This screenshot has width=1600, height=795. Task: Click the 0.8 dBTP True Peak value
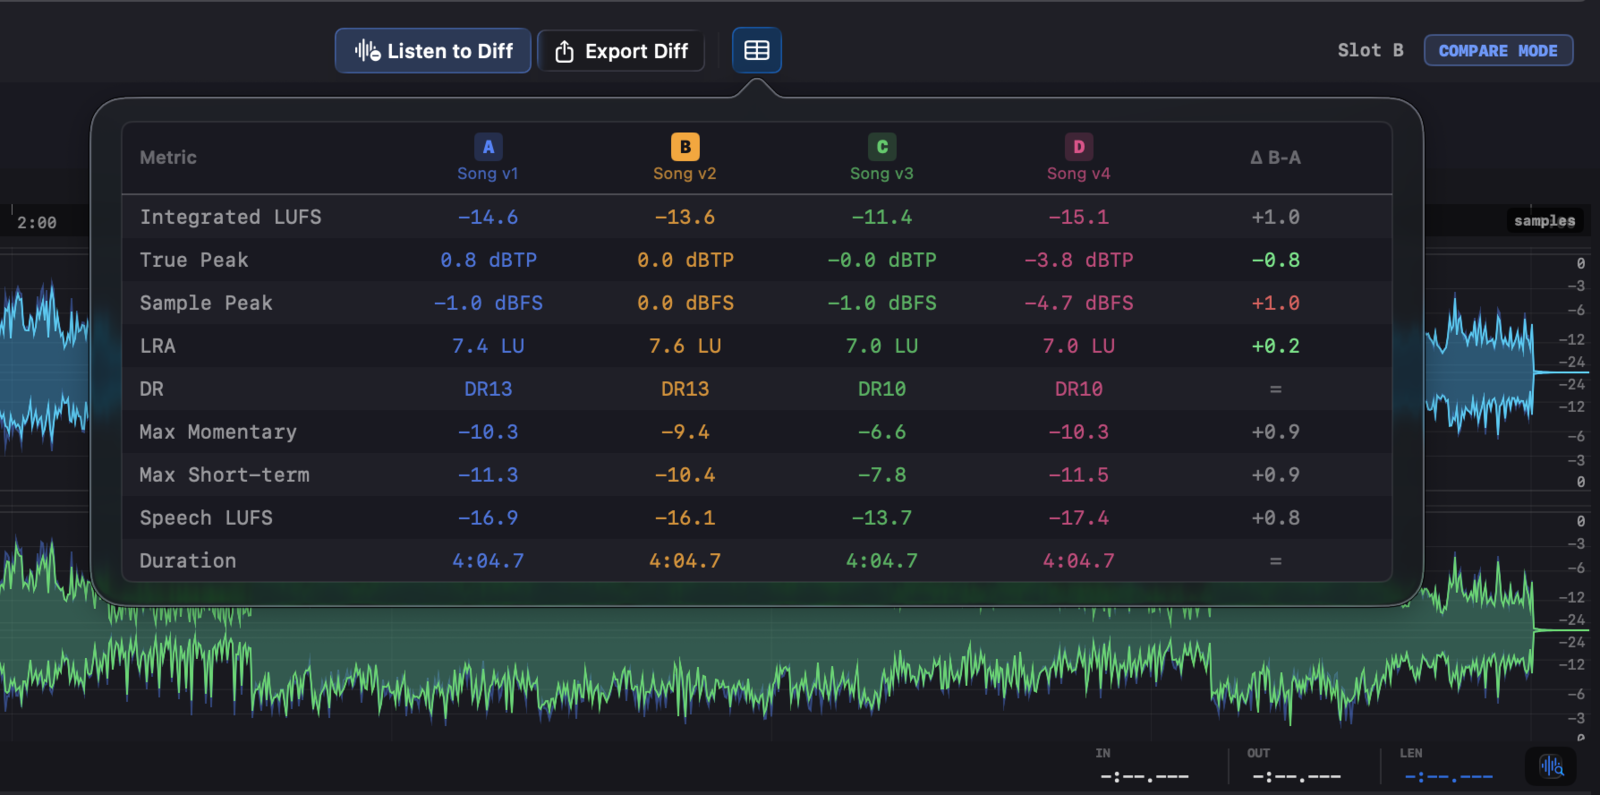488,260
